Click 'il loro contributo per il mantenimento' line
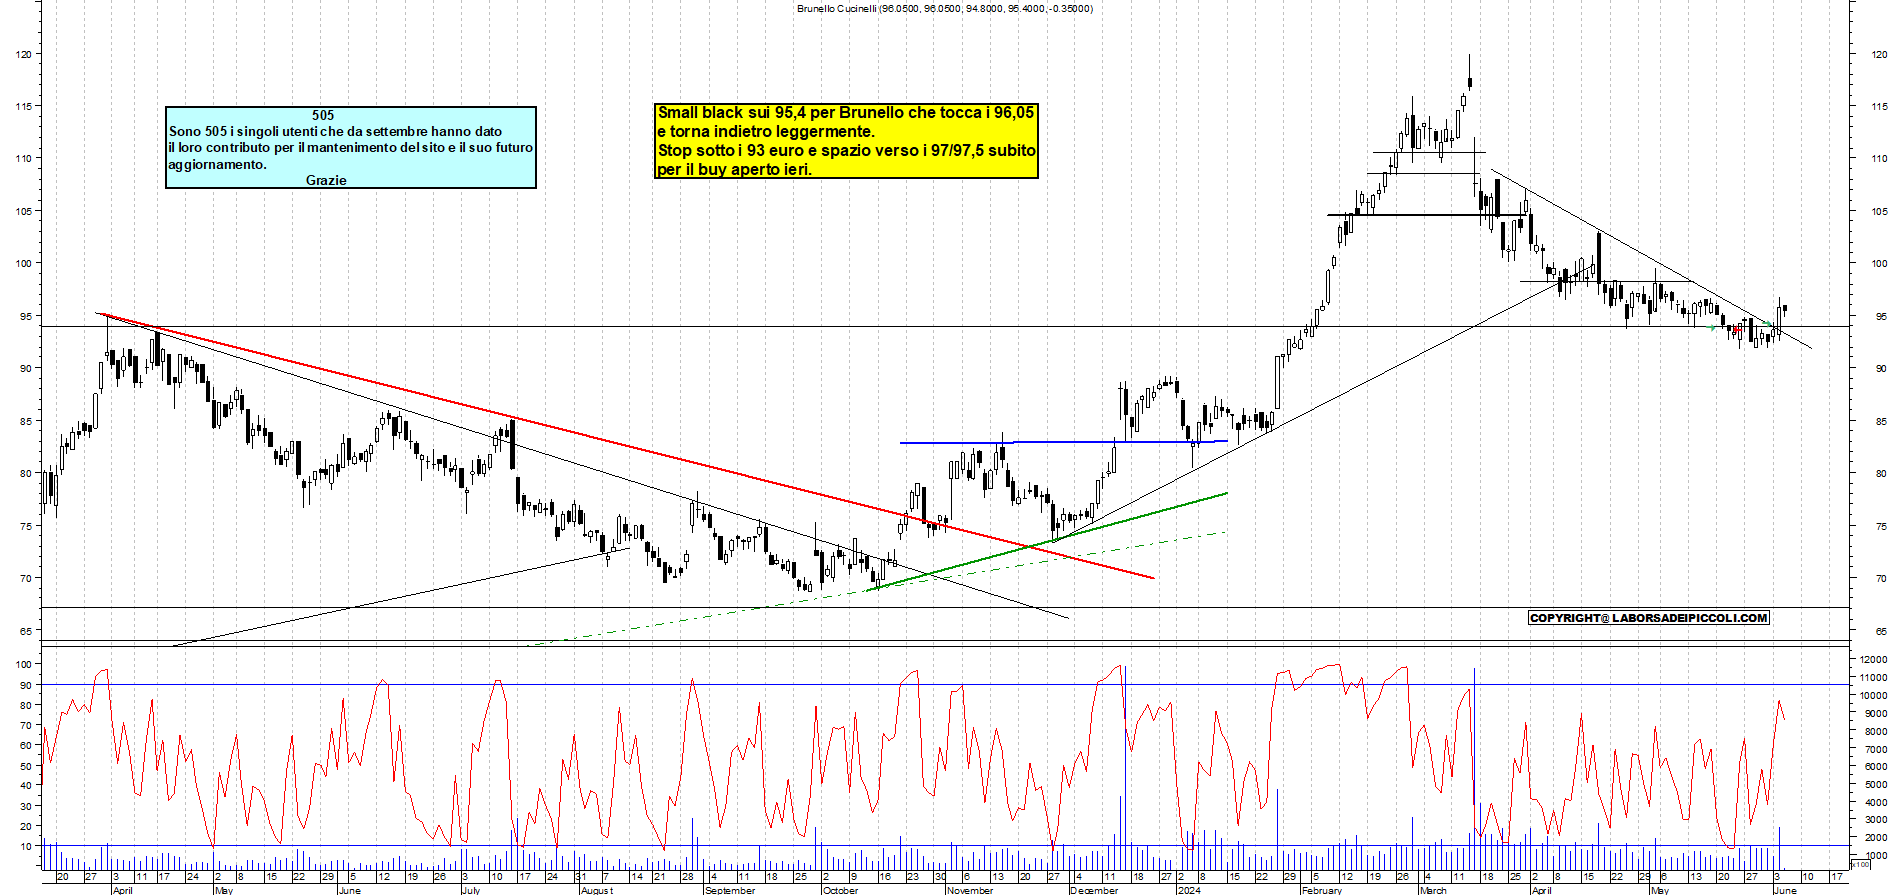 (351, 147)
